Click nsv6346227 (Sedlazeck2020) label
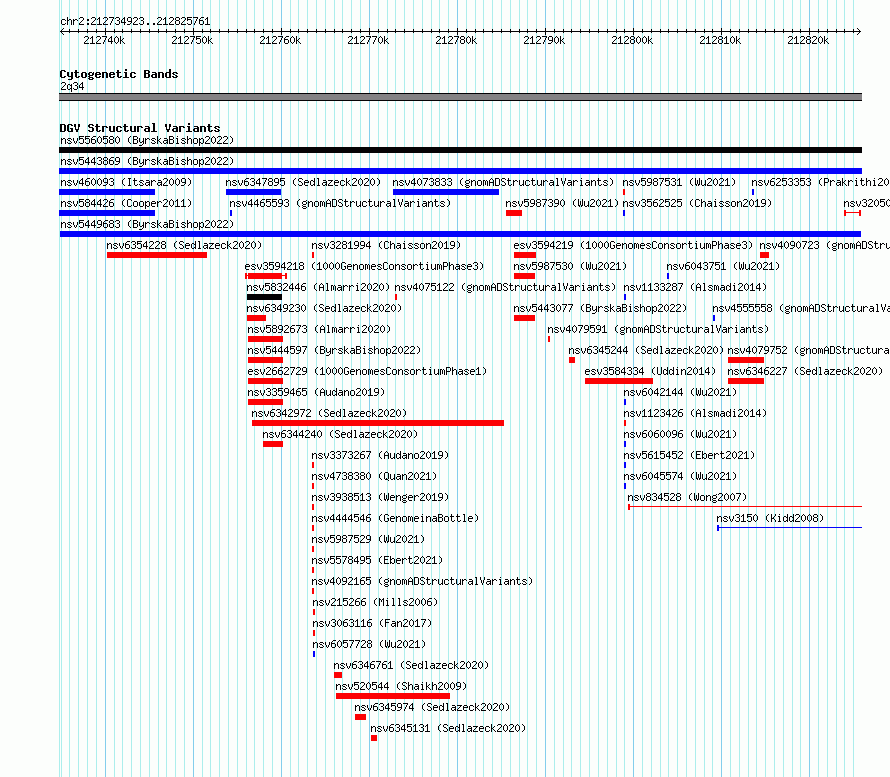This screenshot has width=890, height=777. tap(805, 371)
